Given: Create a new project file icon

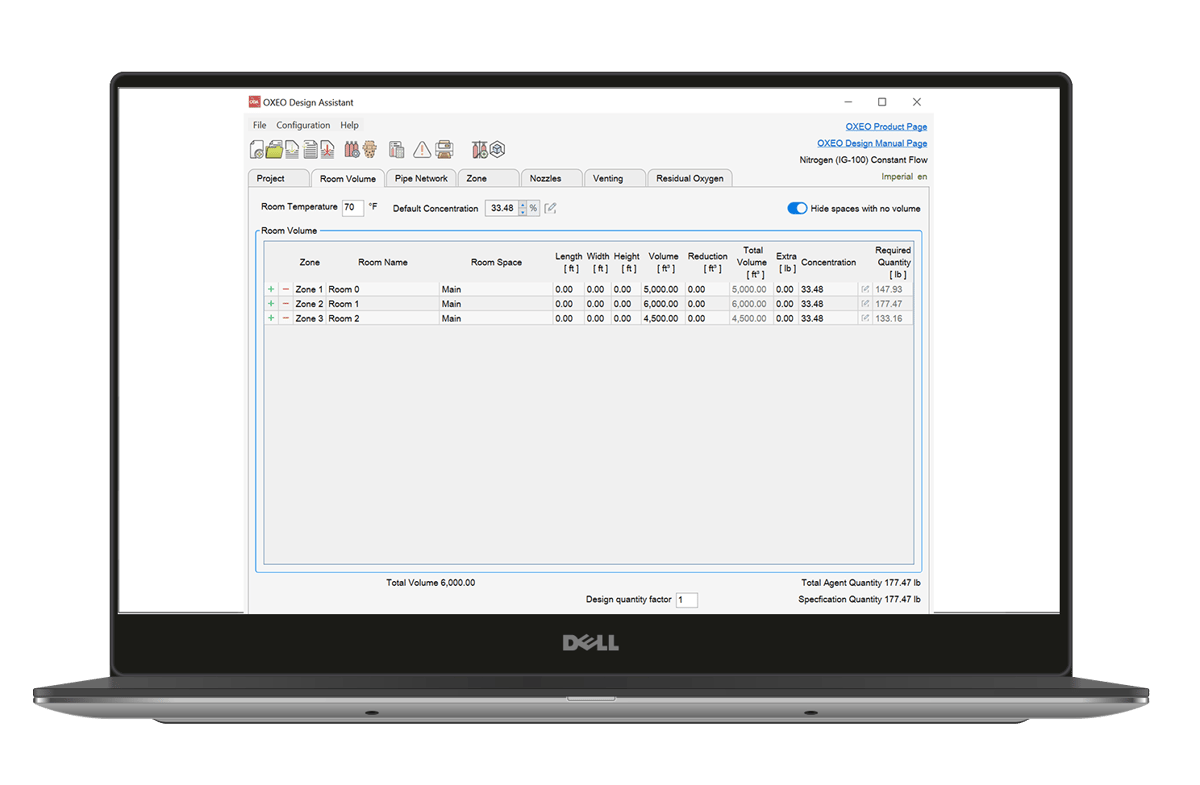Looking at the screenshot, I should (x=257, y=150).
